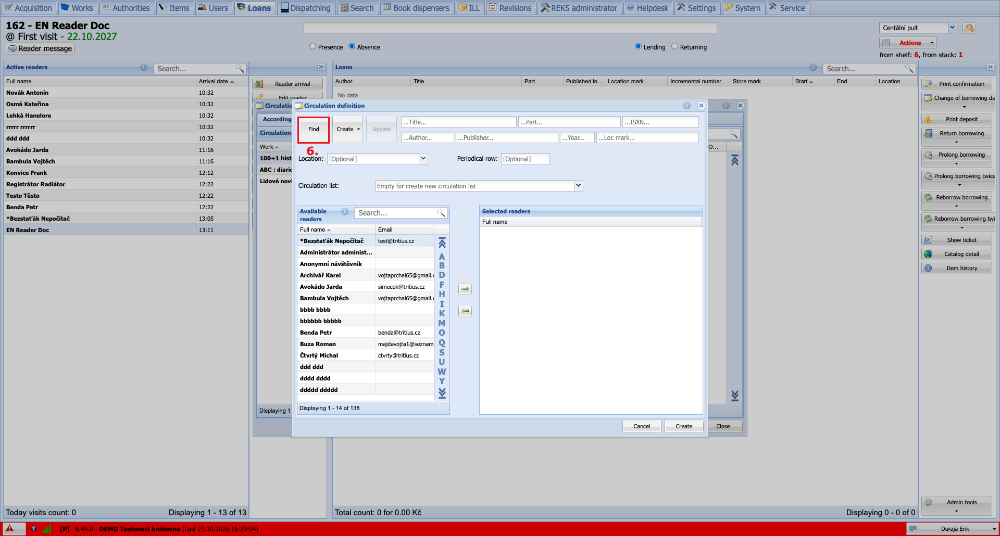1000x536 pixels.
Task: Jump to last page of available readers
Action: (x=442, y=393)
